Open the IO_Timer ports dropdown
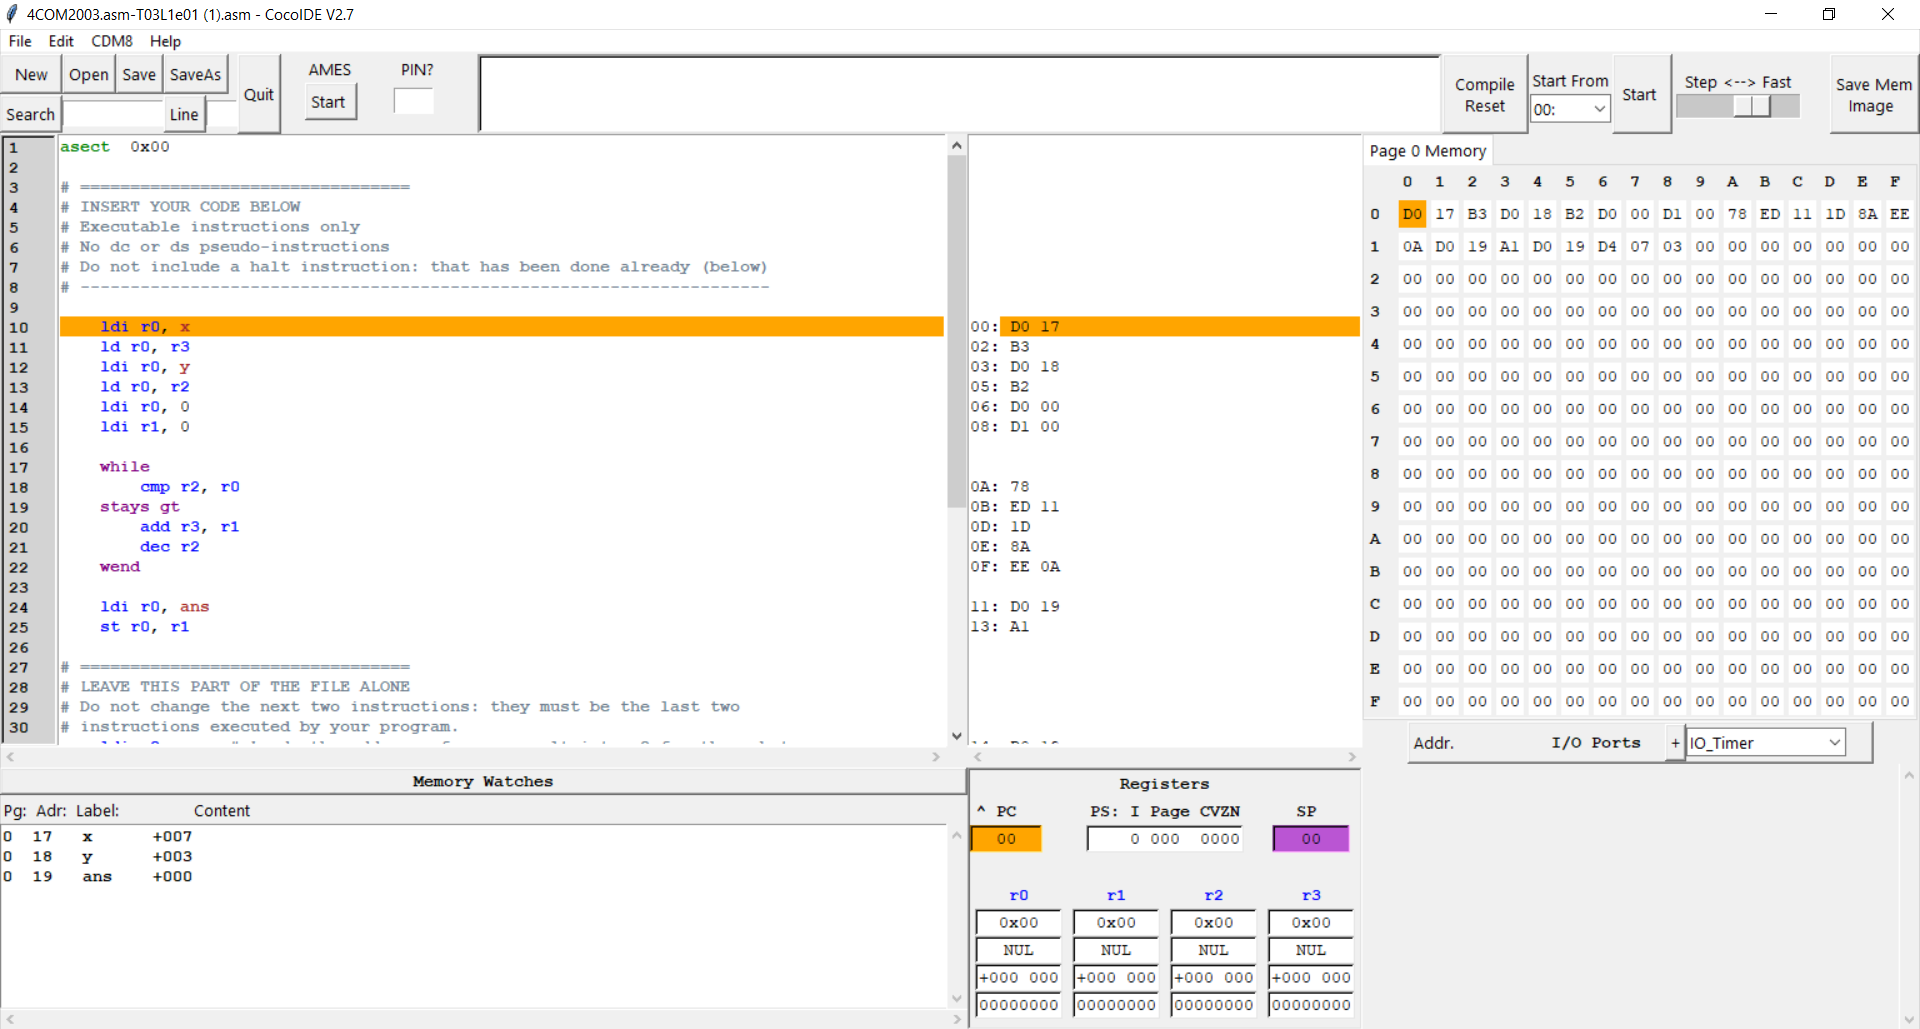 coord(1766,743)
